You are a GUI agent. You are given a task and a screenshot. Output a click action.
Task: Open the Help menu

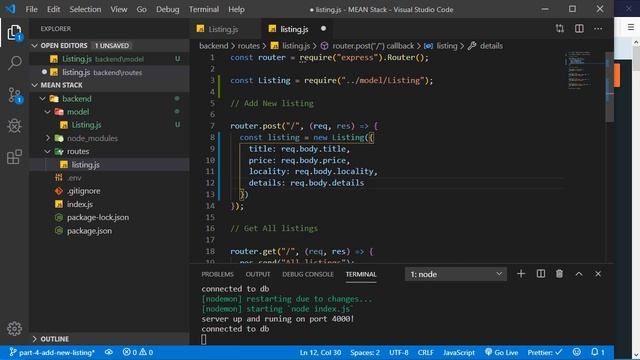(x=236, y=9)
